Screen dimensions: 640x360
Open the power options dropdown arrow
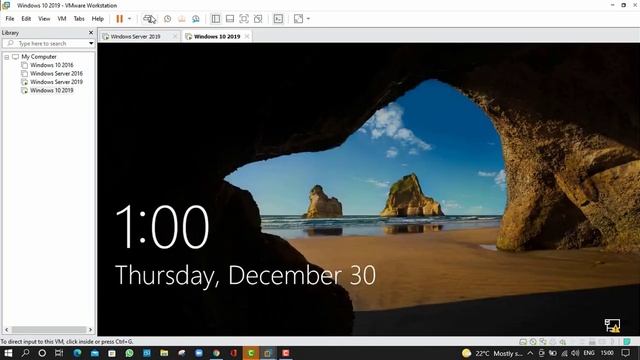129,19
